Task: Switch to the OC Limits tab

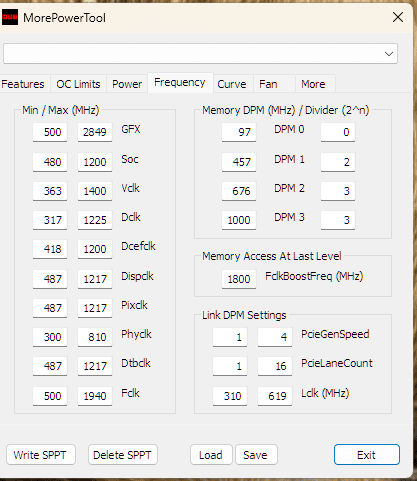Action: (x=78, y=84)
